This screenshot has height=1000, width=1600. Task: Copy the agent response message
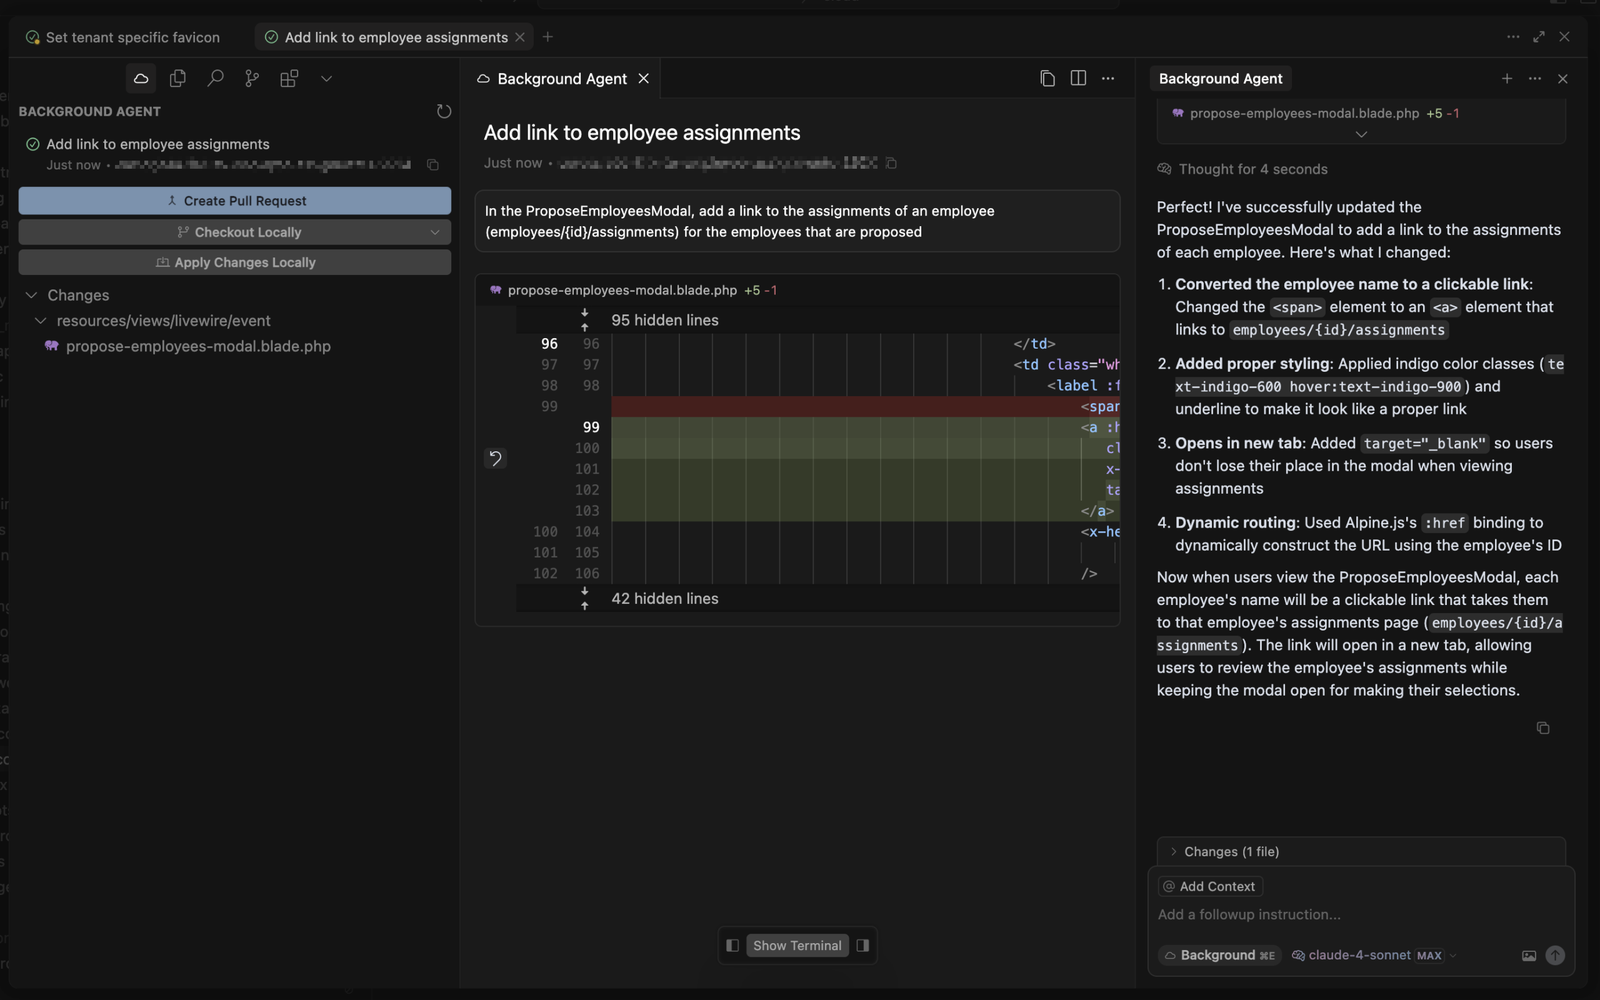click(1543, 728)
